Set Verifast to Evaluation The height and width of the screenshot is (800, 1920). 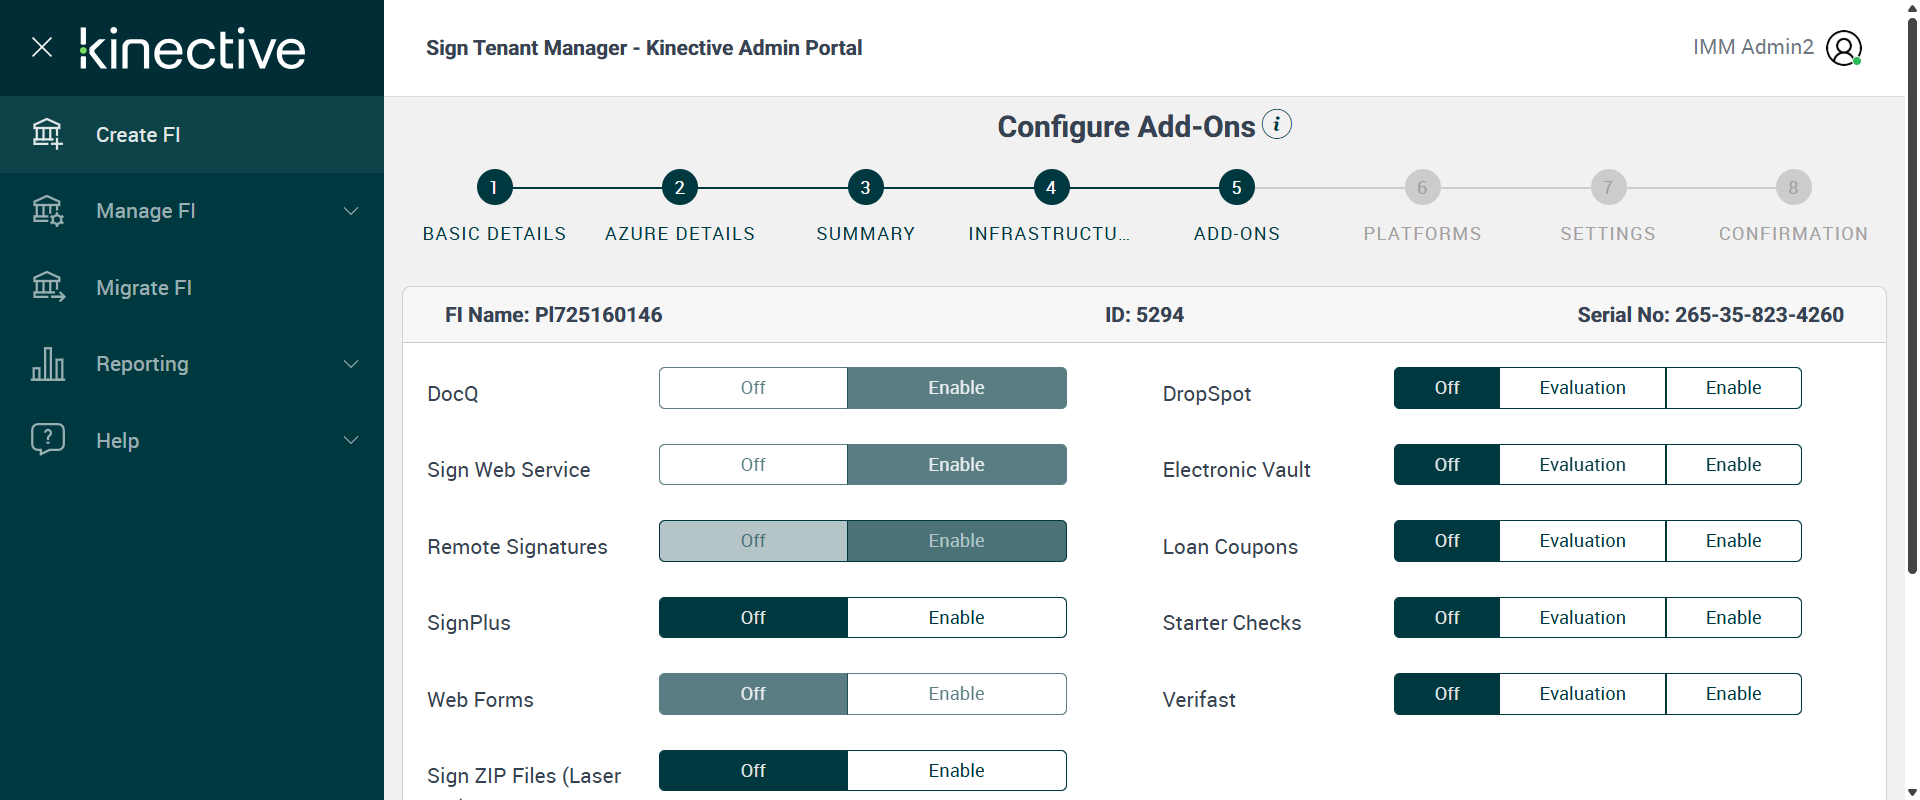[1582, 694]
